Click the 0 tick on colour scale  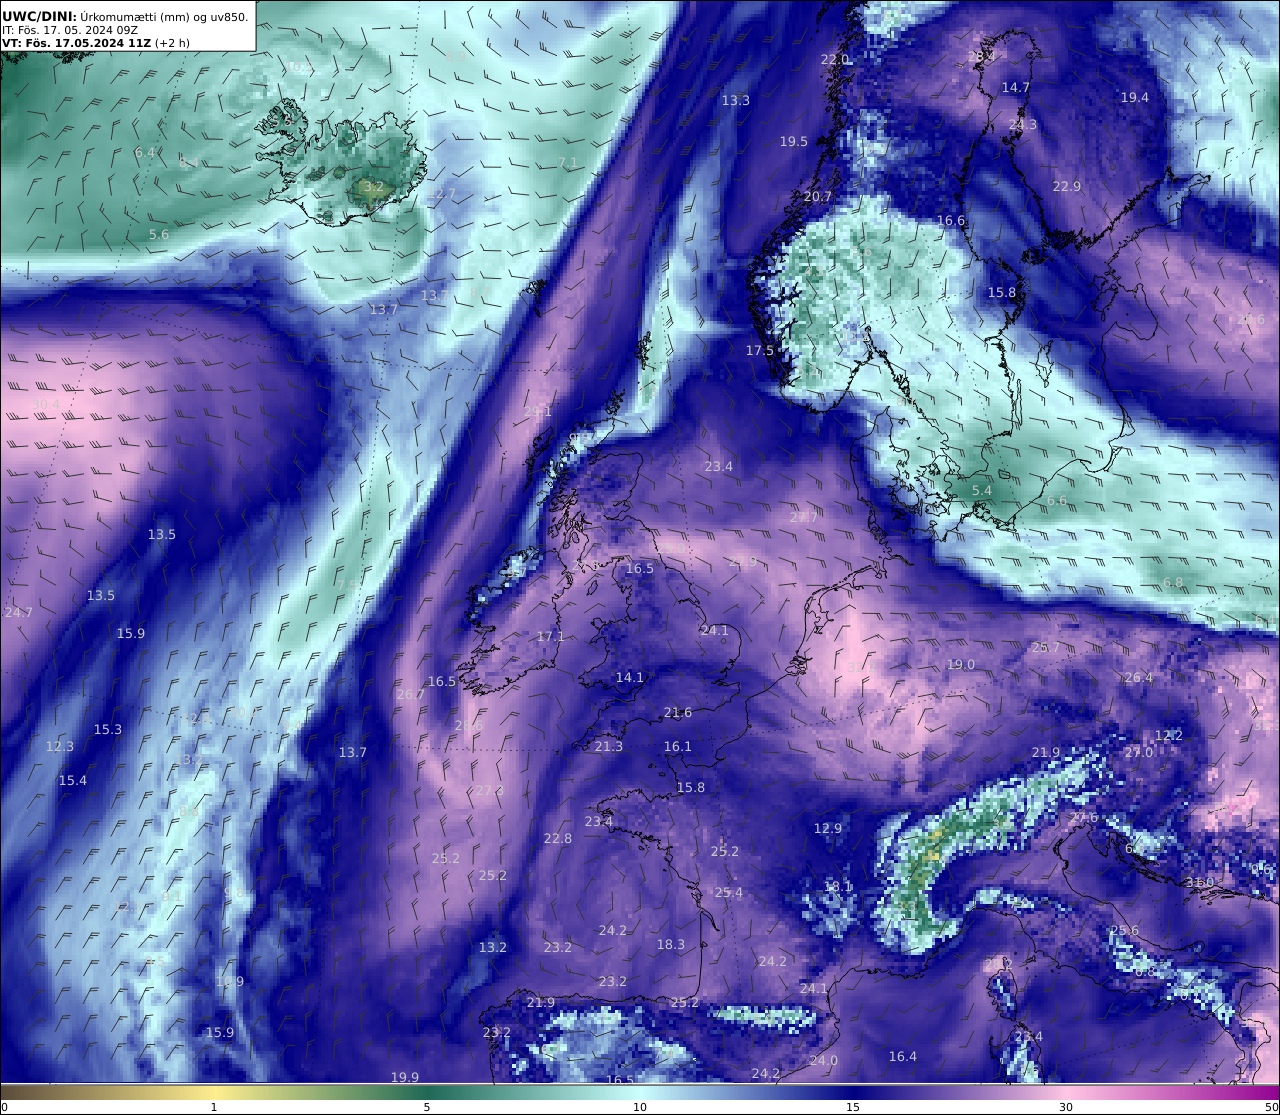pos(5,1107)
